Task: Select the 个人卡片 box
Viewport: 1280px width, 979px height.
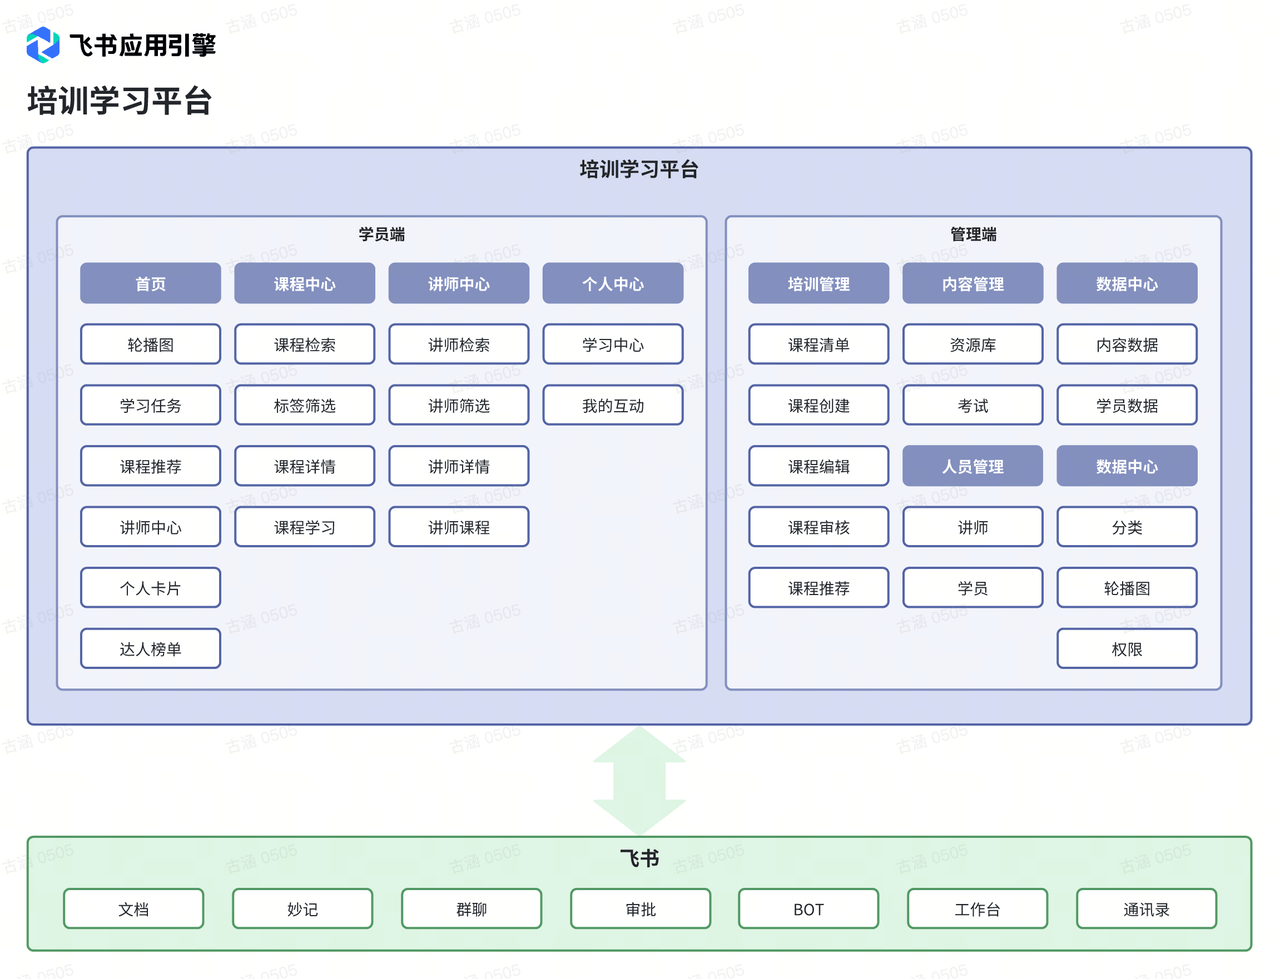Action: point(151,588)
